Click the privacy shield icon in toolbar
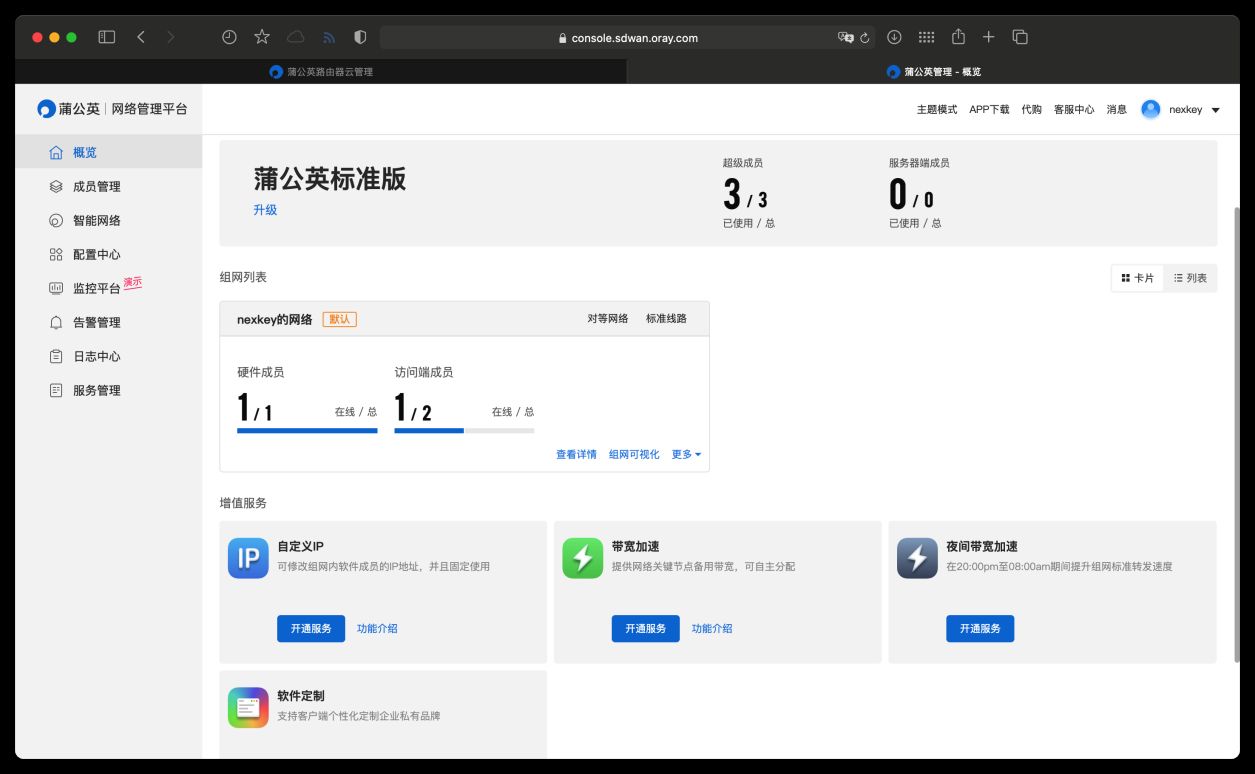This screenshot has width=1255, height=774. point(360,37)
